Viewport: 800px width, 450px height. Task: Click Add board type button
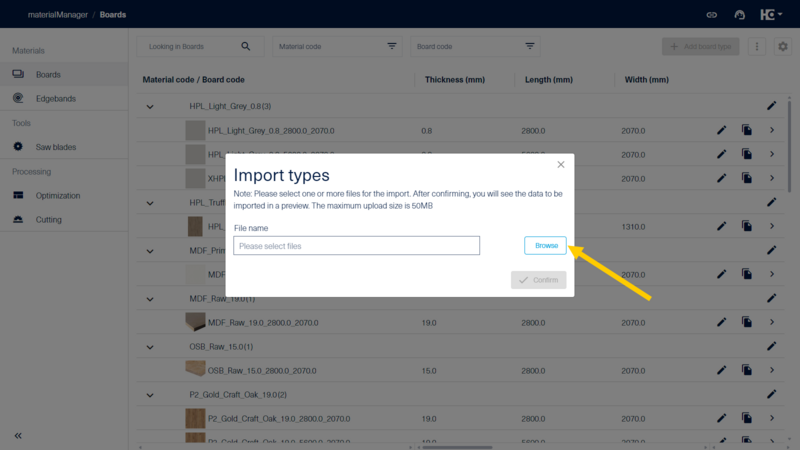701,46
